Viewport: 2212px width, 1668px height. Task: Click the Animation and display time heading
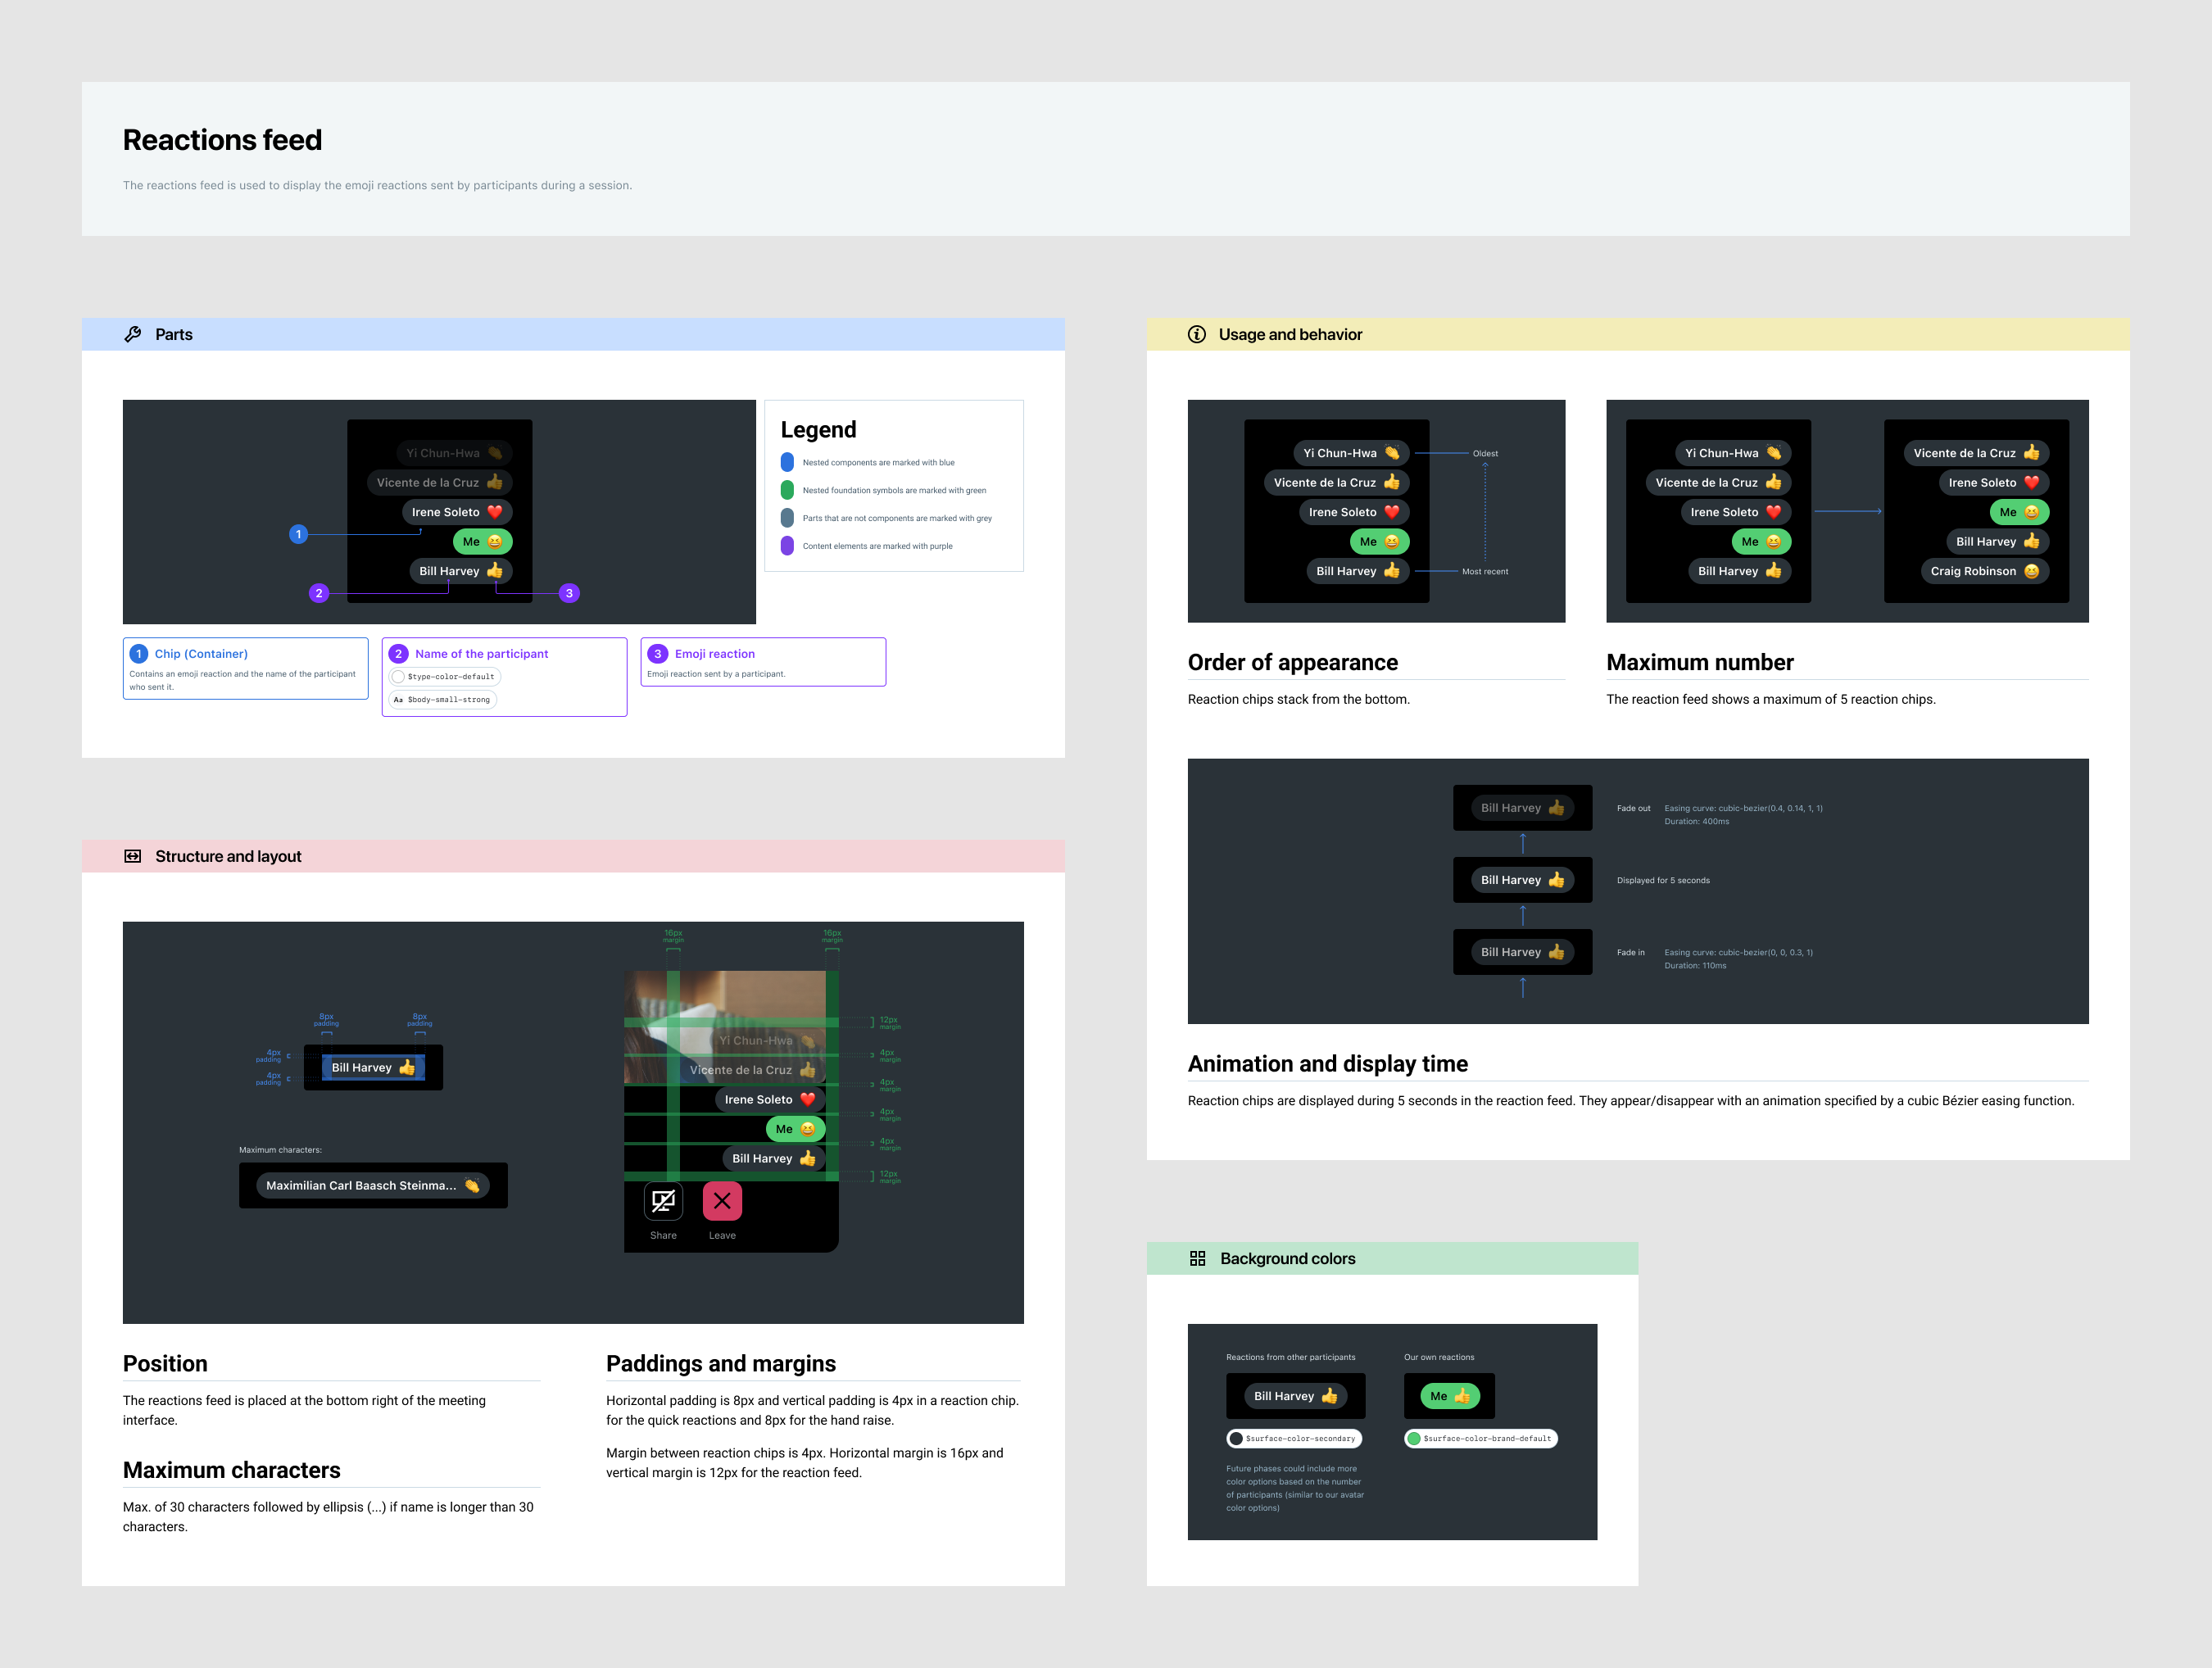click(1327, 1064)
